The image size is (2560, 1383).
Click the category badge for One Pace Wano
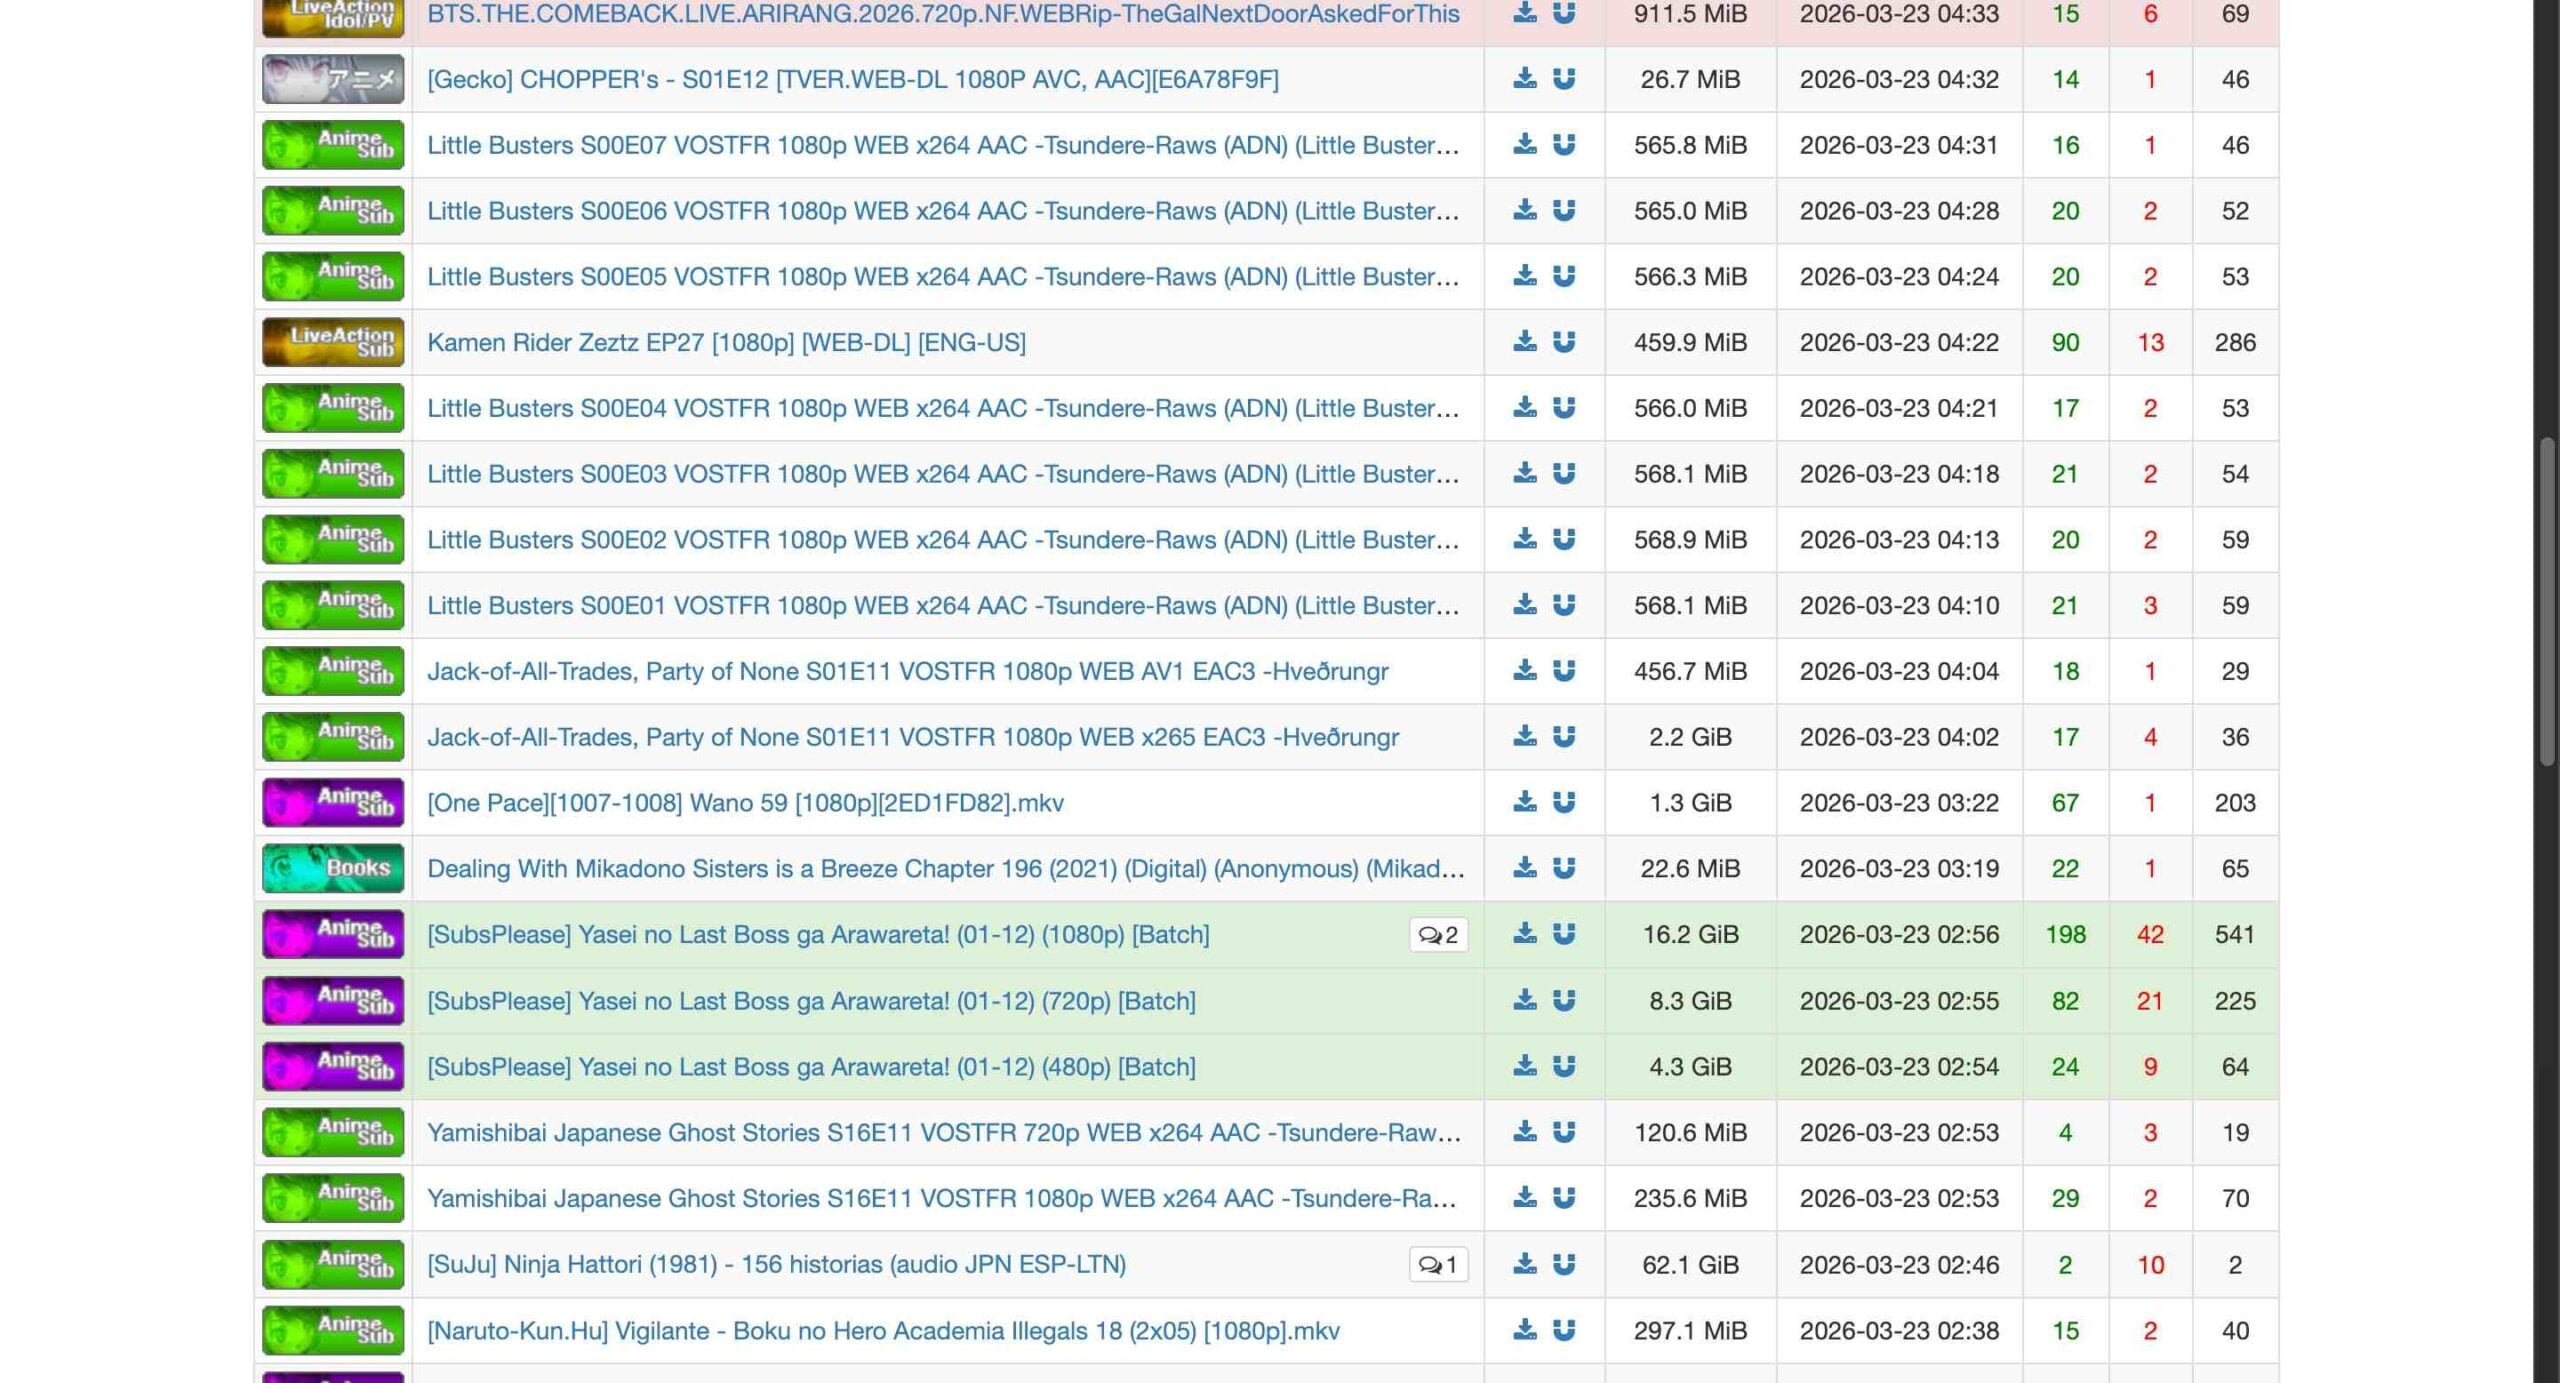tap(333, 802)
